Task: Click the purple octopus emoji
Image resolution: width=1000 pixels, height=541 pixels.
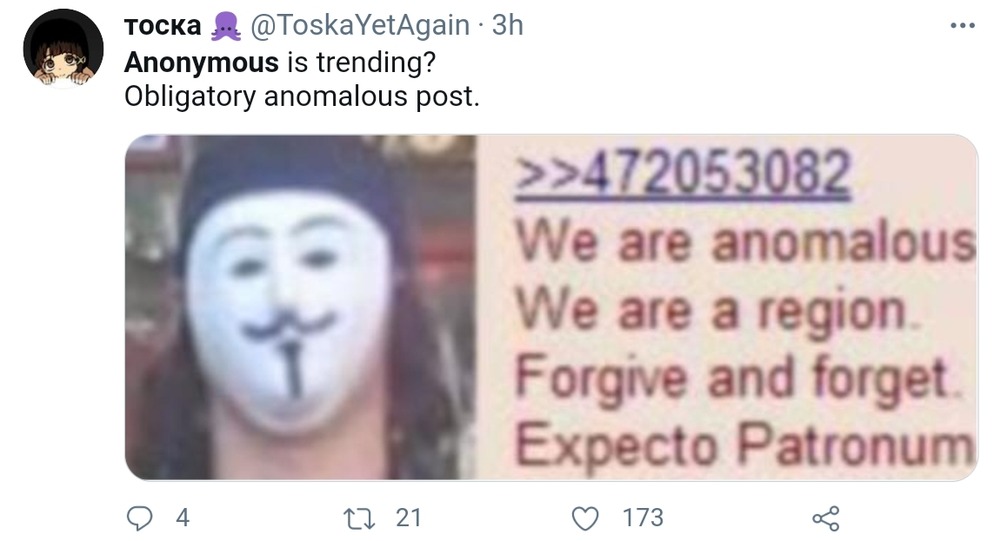Action: 226,26
